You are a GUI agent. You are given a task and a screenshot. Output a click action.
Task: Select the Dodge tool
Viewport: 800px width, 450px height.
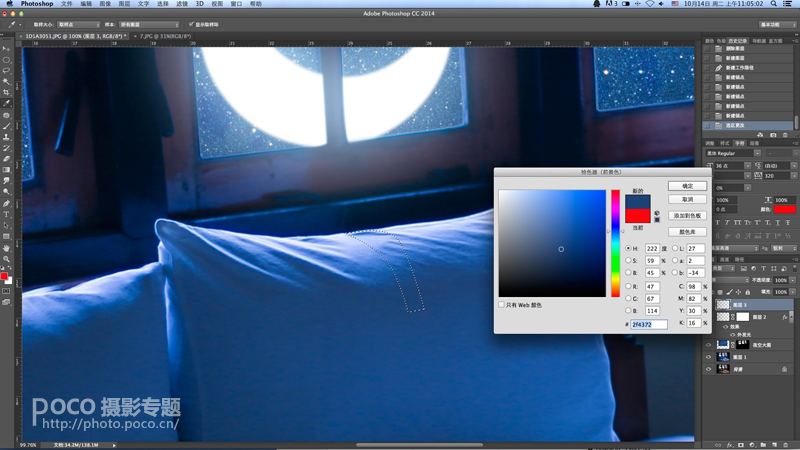click(6, 192)
